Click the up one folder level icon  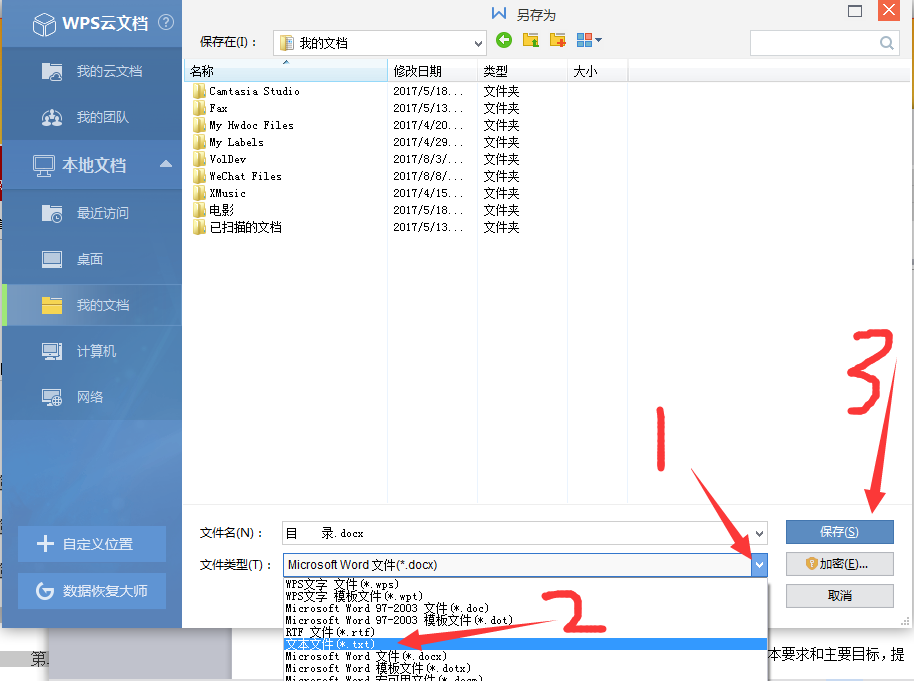coord(530,40)
